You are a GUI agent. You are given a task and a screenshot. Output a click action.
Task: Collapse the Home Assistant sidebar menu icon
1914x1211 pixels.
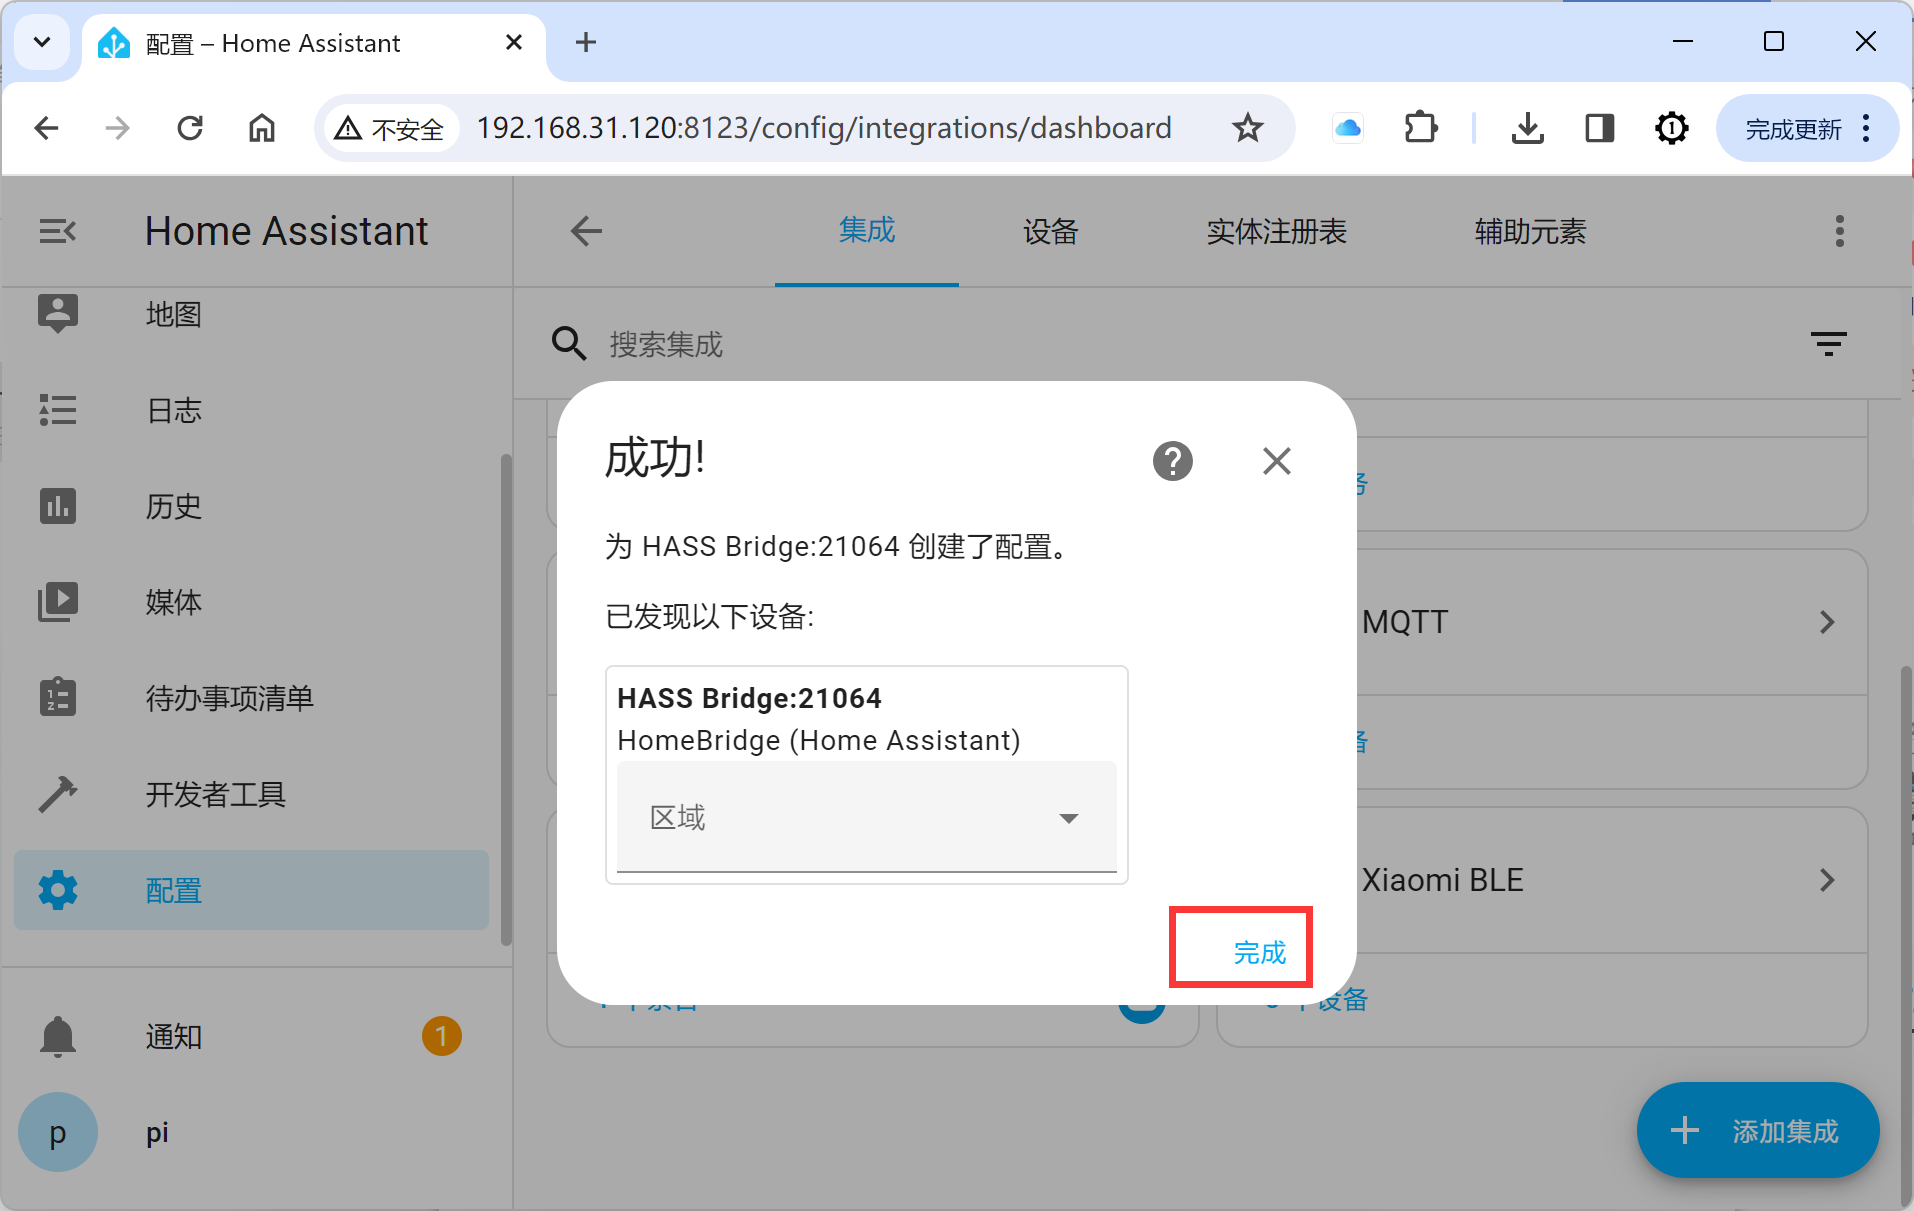click(x=57, y=231)
